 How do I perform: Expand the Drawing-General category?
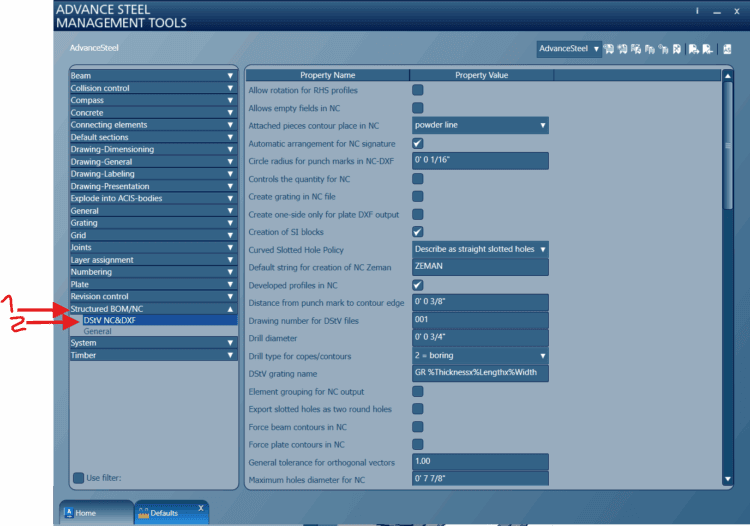tap(154, 162)
